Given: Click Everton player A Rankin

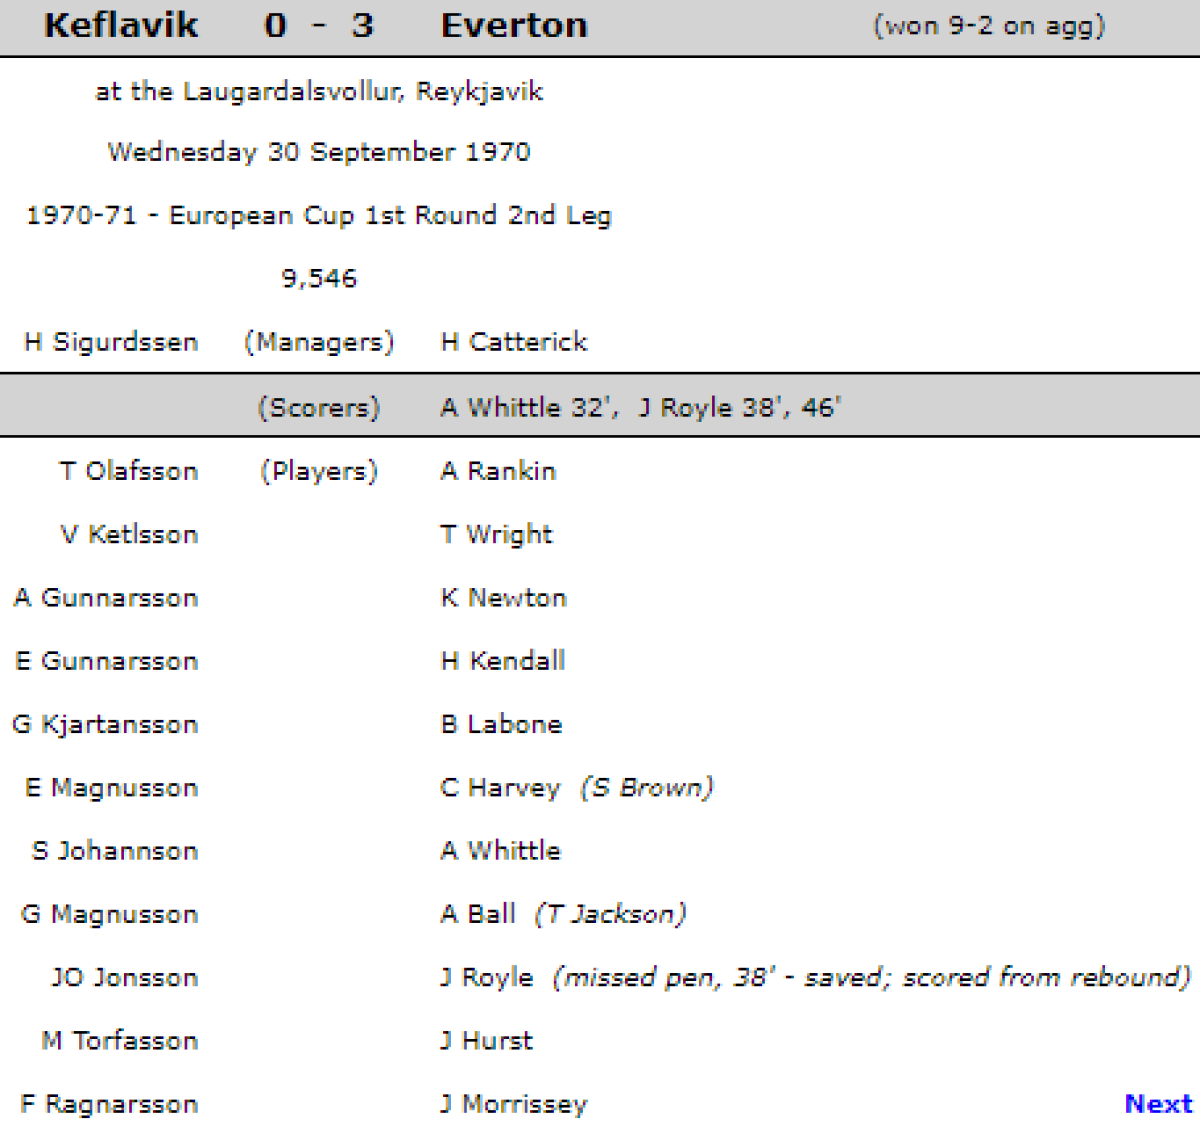Looking at the screenshot, I should tap(498, 471).
